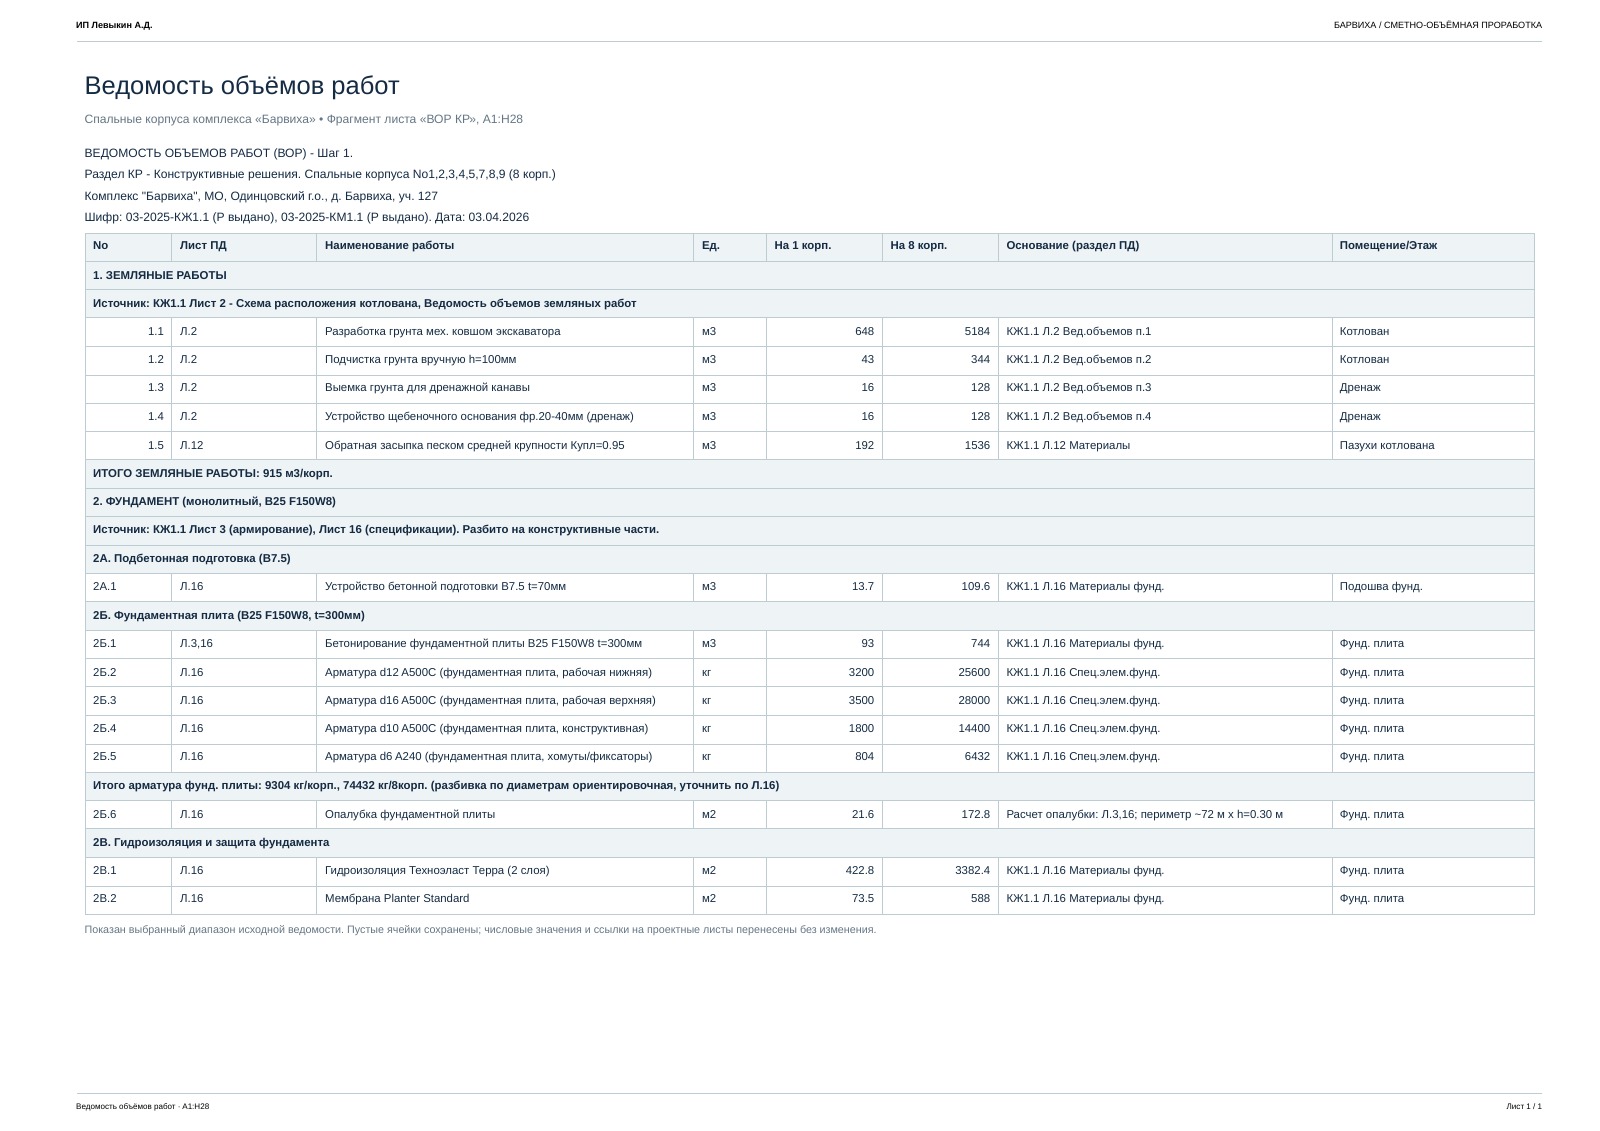Click the footer text 'Ведомость объёмов работ · A1:H28'
The image size is (1600, 1131).
[143, 1106]
